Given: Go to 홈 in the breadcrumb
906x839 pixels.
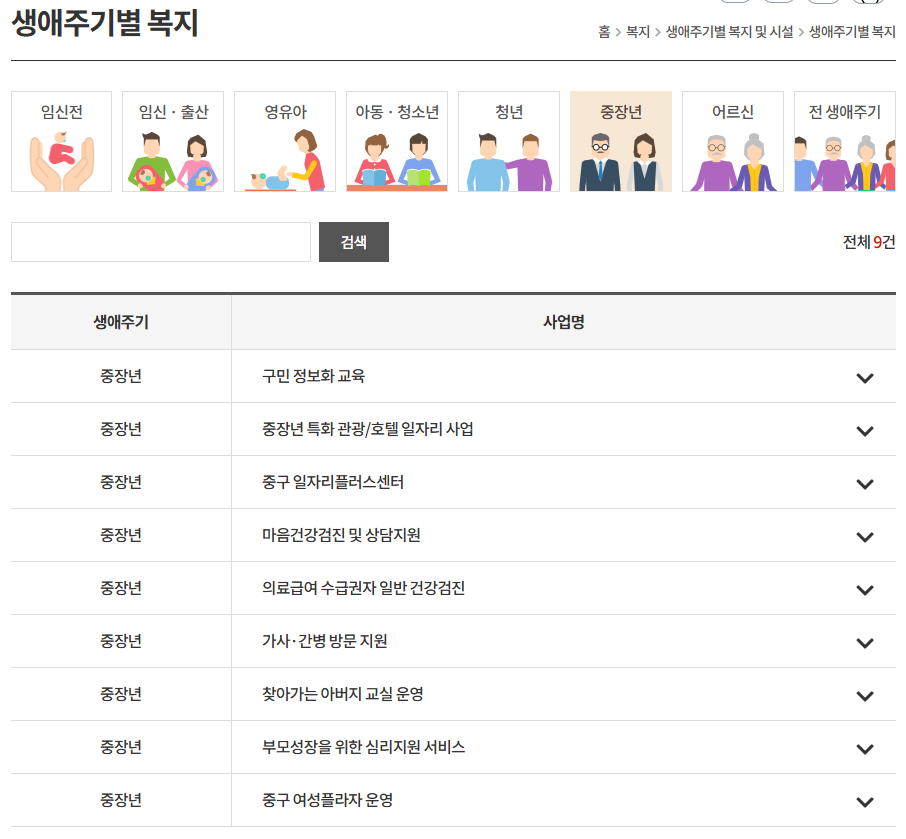Looking at the screenshot, I should pos(604,32).
